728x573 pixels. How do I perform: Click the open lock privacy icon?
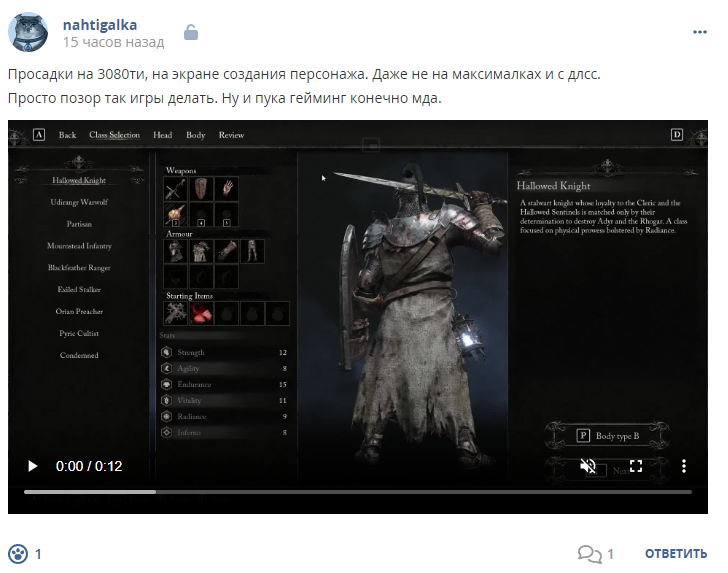pos(191,33)
